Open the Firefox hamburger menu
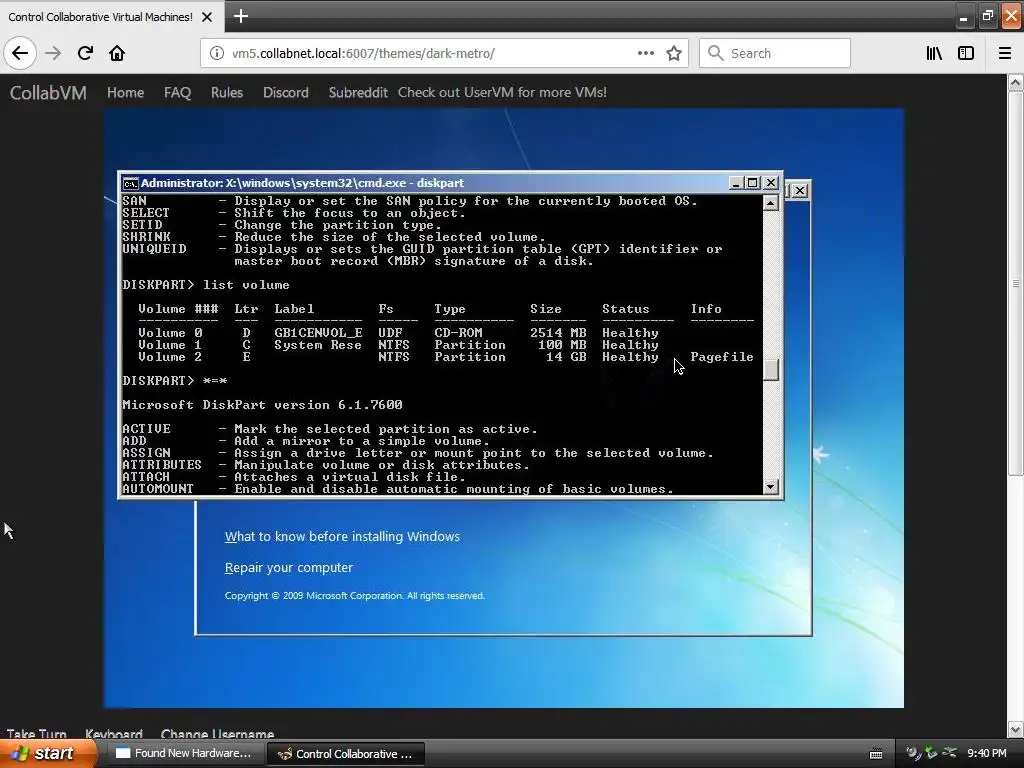 (1004, 53)
